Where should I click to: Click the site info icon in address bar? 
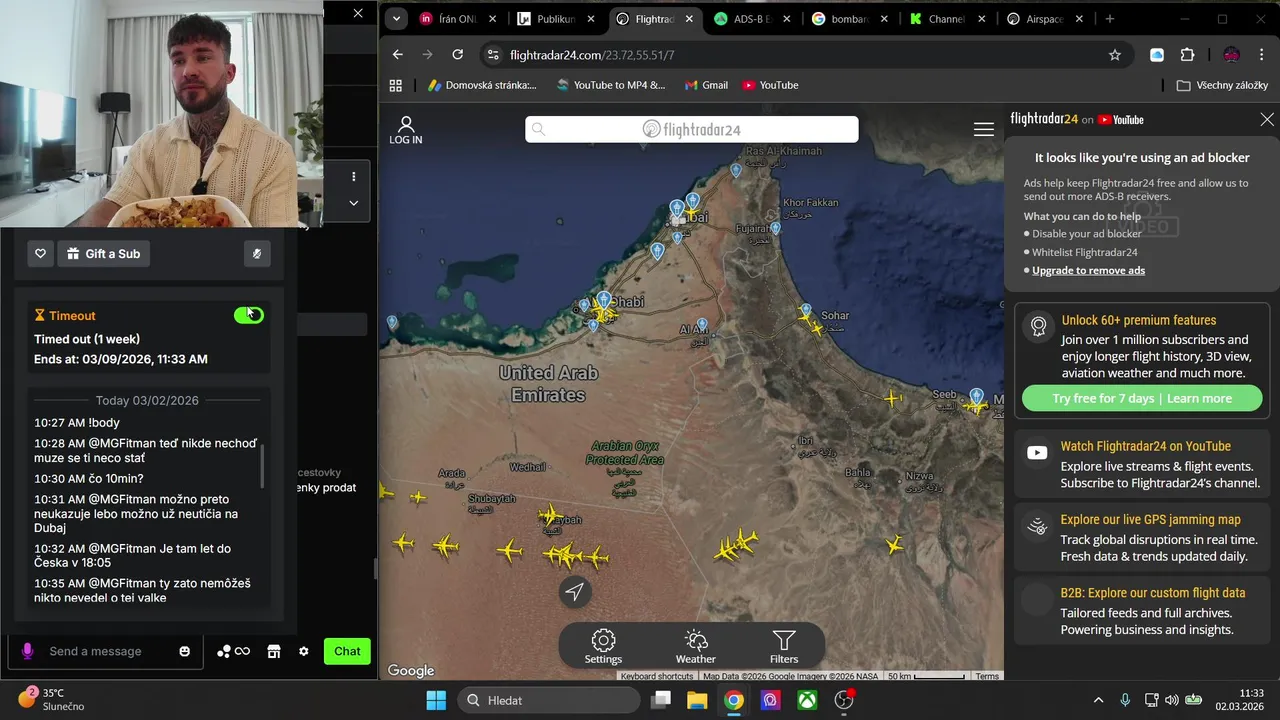click(x=492, y=55)
